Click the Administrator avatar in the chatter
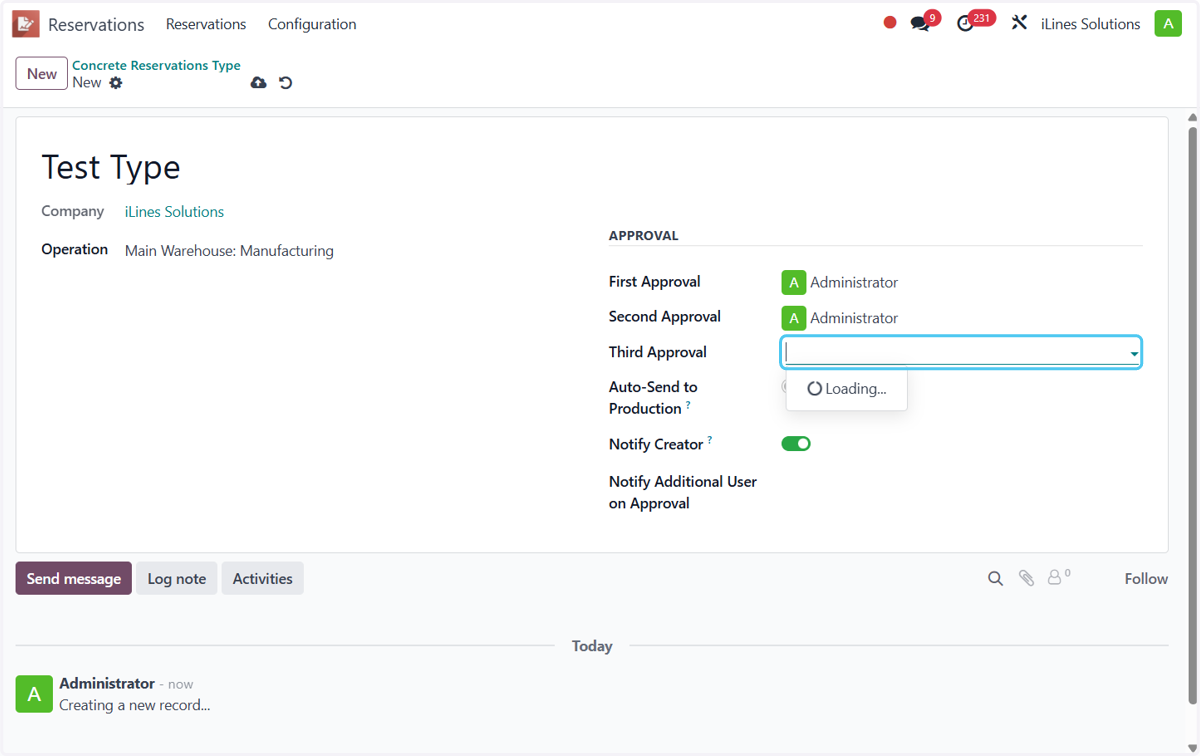Screen dimensions: 1200x756 pos(34,694)
